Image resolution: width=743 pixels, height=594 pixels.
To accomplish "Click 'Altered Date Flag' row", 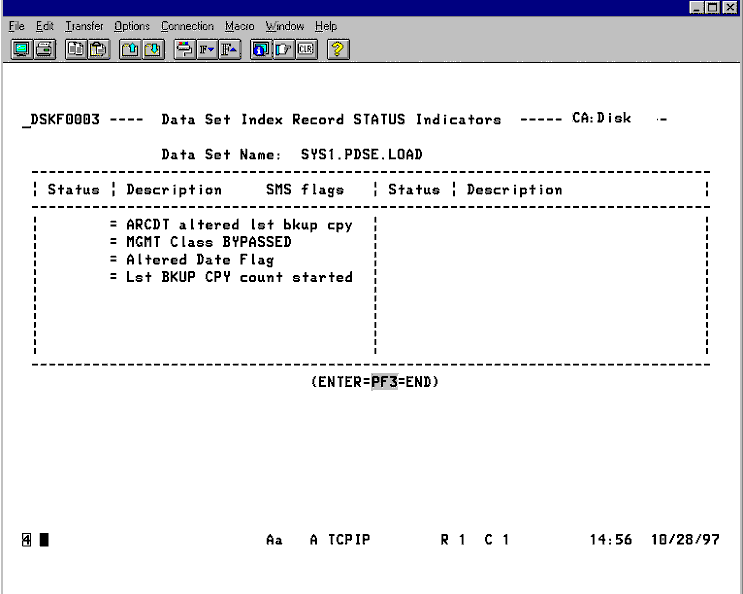I will 200,260.
